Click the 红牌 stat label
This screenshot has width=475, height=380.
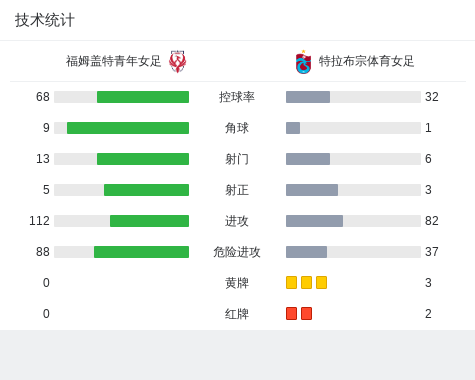point(237,314)
